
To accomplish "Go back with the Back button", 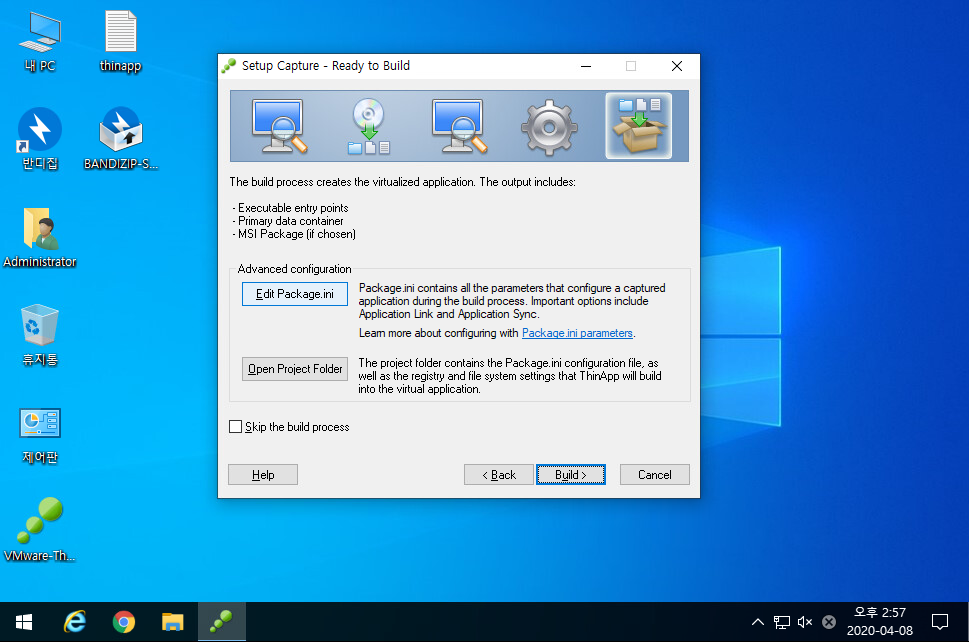I will tap(499, 475).
